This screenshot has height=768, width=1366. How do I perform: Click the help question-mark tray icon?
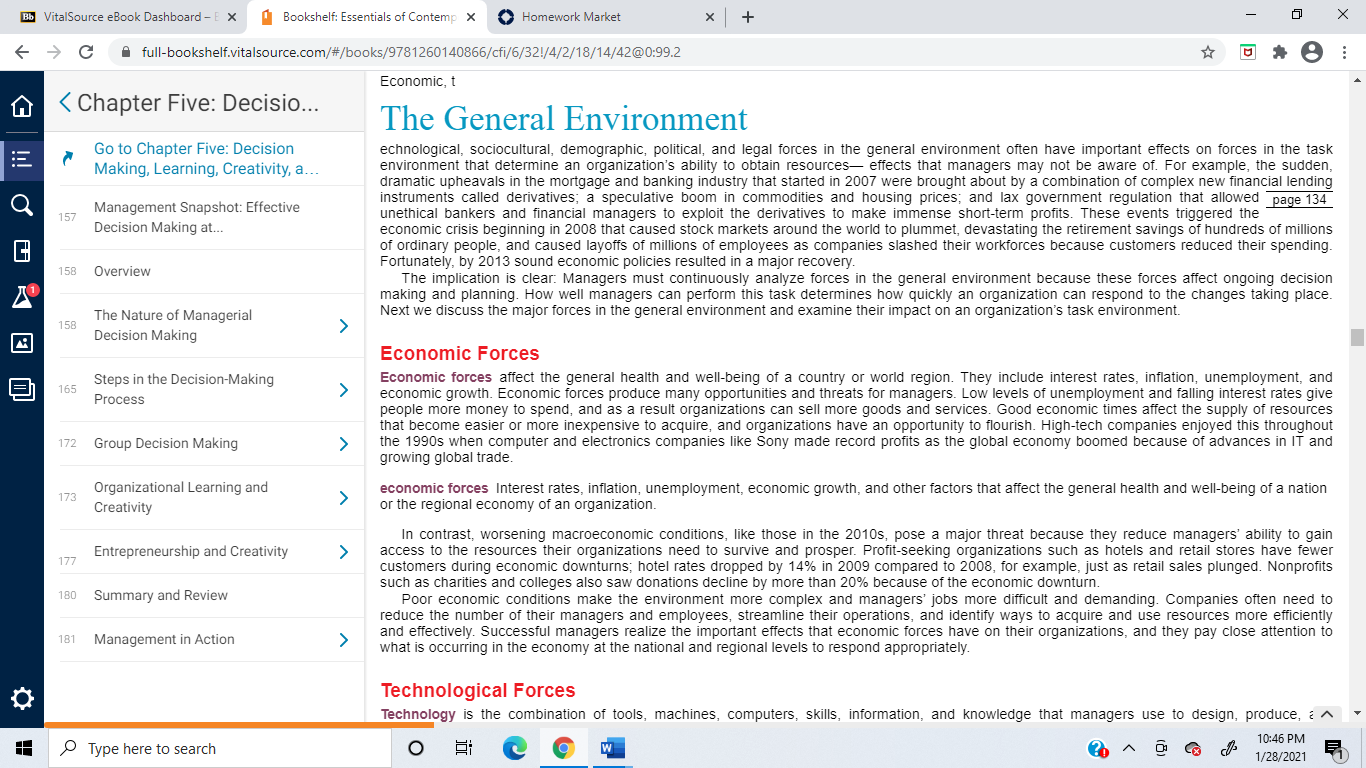[x=1098, y=748]
